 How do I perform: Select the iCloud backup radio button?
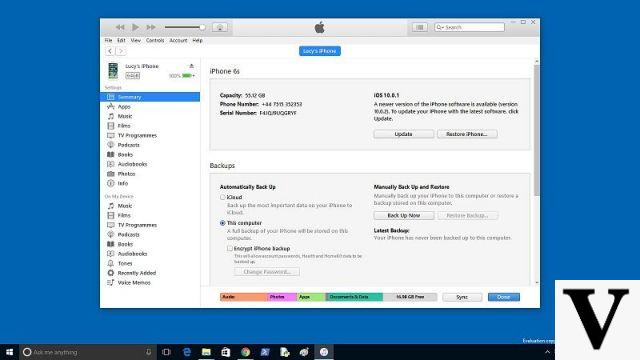click(x=223, y=197)
